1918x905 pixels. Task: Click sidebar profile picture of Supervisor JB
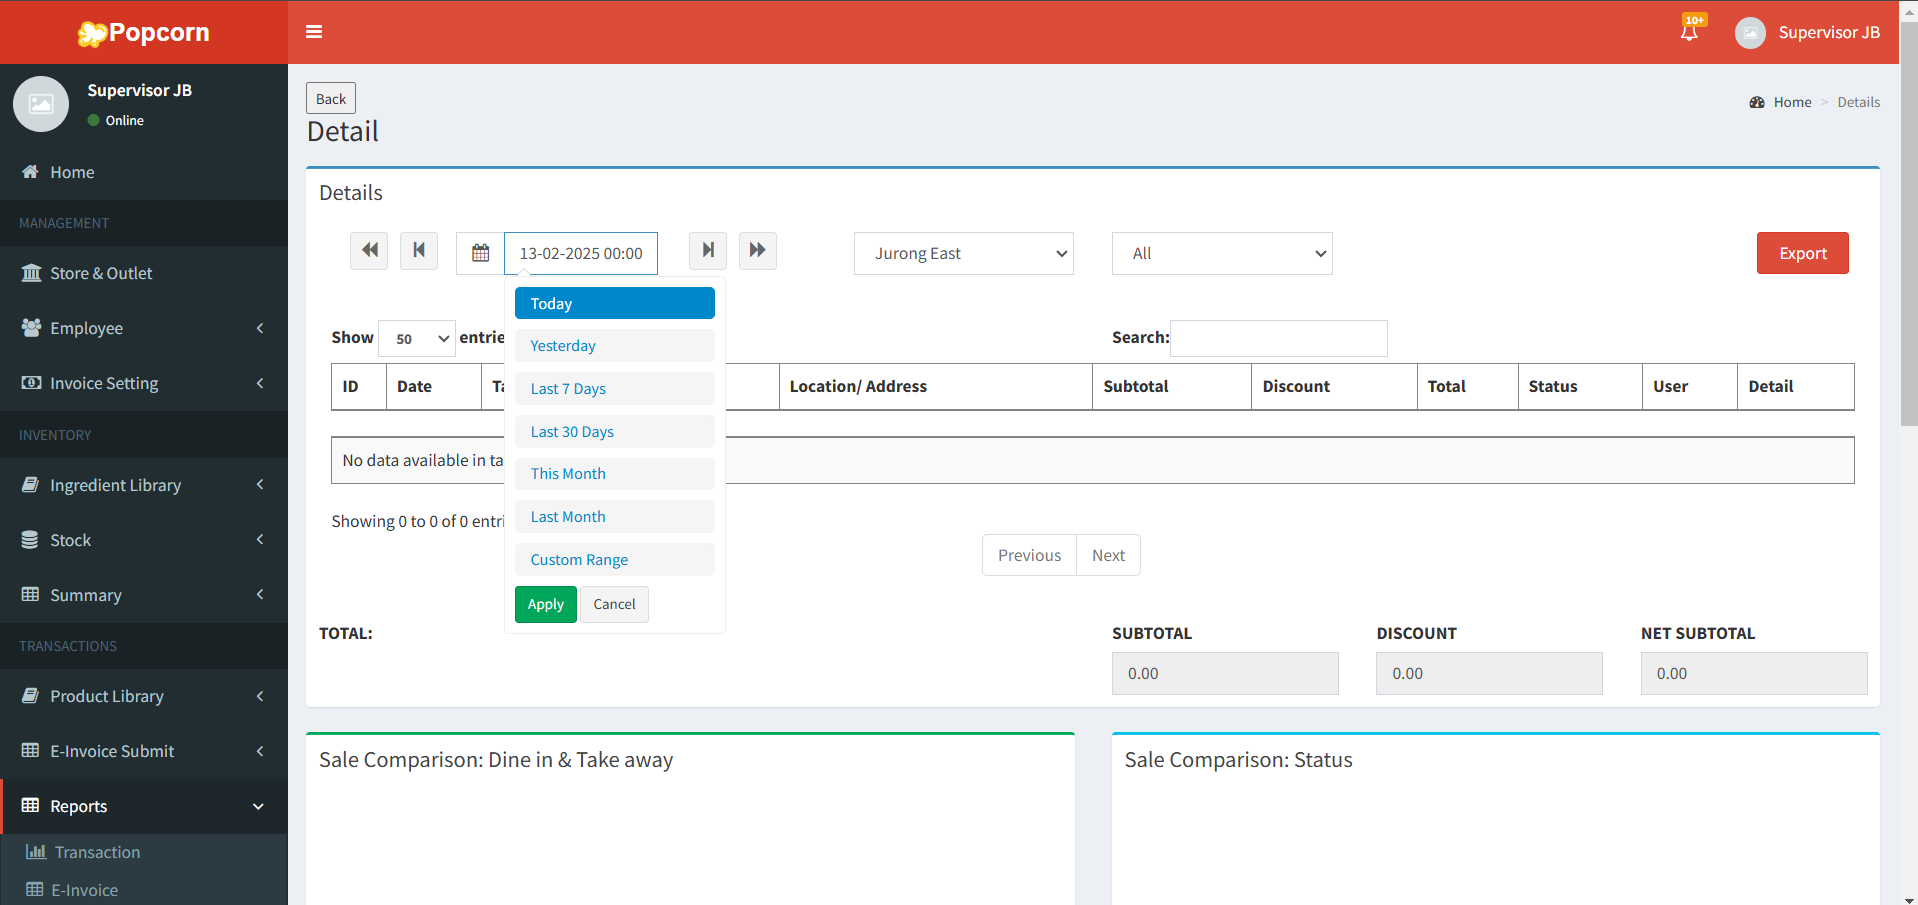point(41,104)
